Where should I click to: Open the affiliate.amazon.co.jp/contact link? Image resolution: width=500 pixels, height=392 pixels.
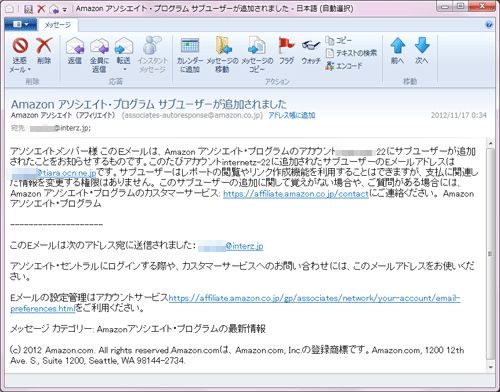pyautogui.click(x=296, y=194)
